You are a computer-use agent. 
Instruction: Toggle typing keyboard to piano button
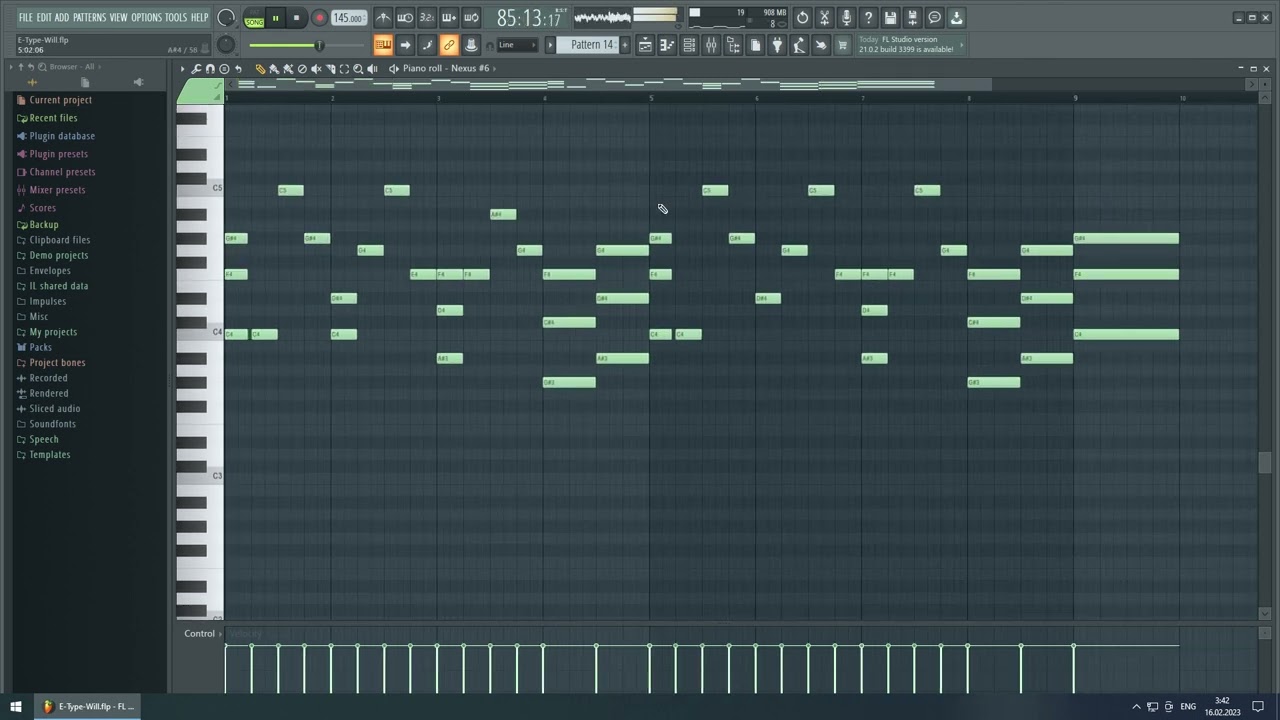(383, 45)
